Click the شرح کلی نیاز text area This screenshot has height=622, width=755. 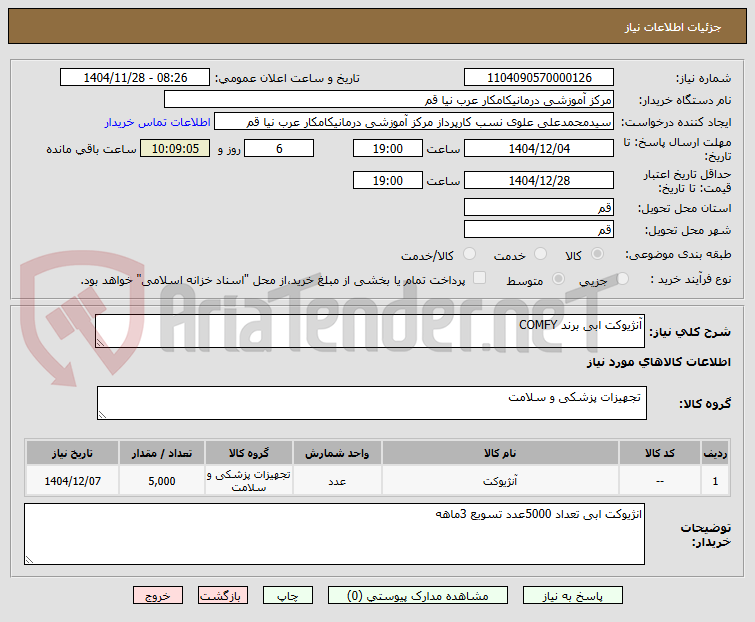point(370,331)
